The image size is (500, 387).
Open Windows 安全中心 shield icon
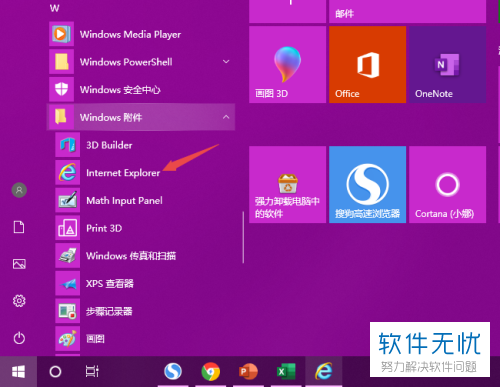[x=61, y=89]
